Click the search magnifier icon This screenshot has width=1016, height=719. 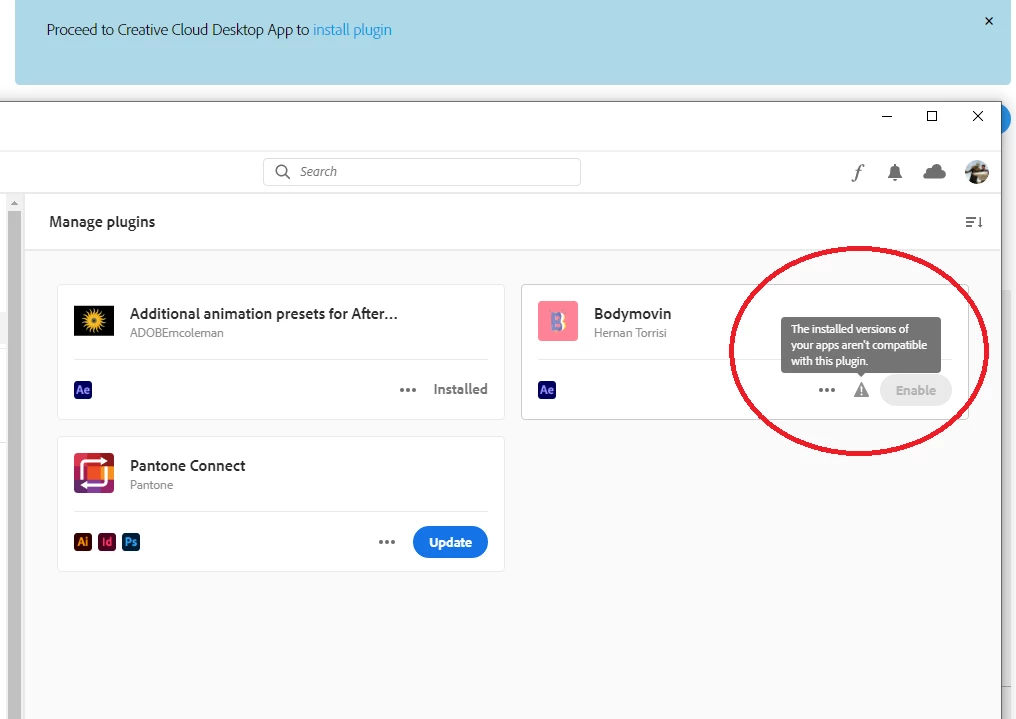[283, 172]
